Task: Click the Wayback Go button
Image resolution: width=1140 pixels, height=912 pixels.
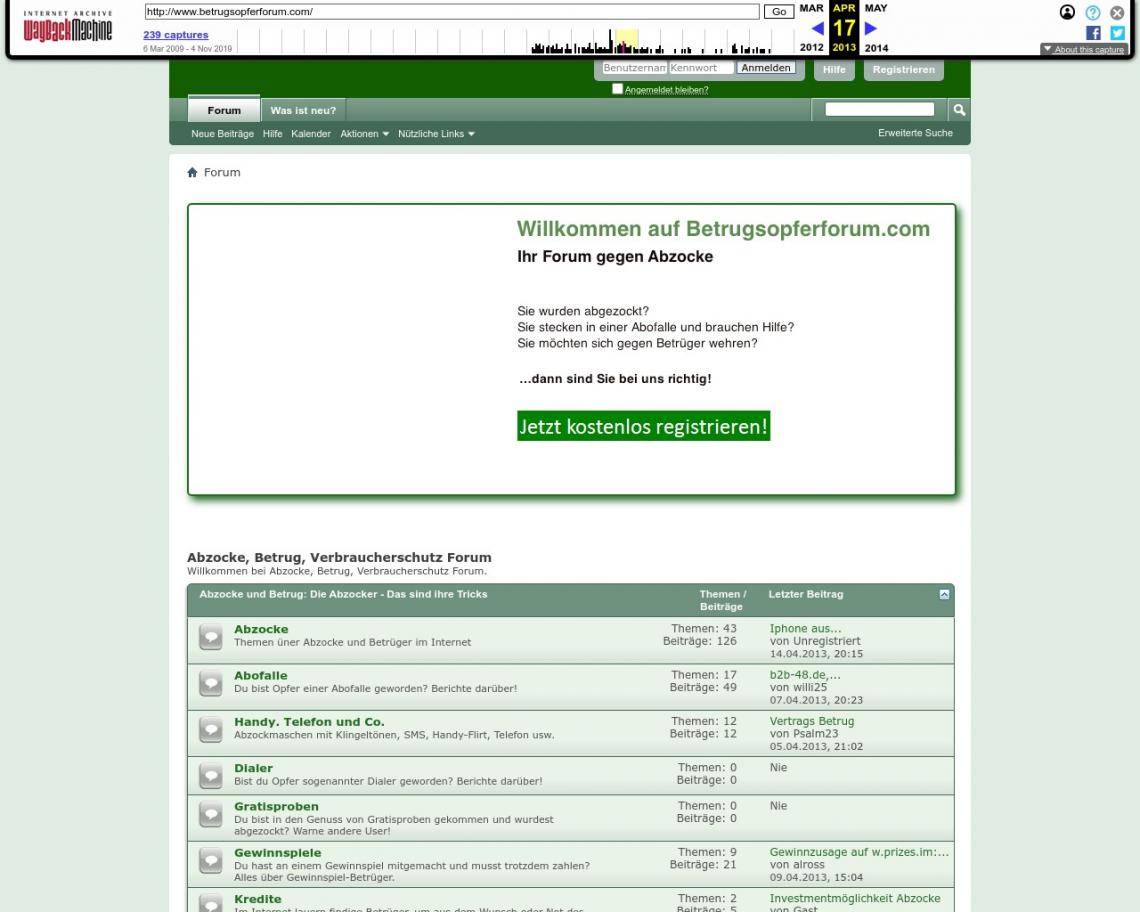Action: click(x=779, y=12)
